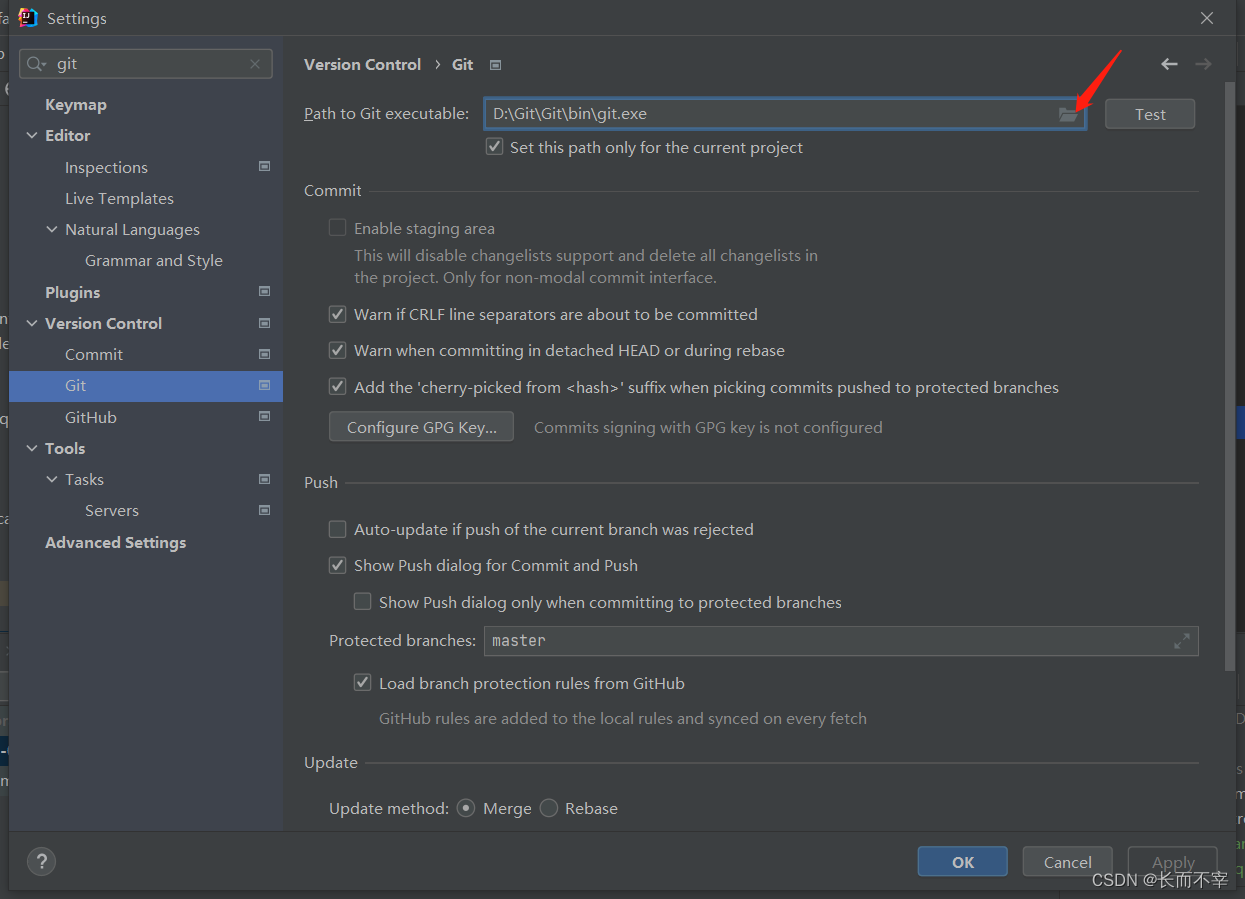Go forward with the right arrow icon
The width and height of the screenshot is (1245, 899).
pyautogui.click(x=1203, y=64)
